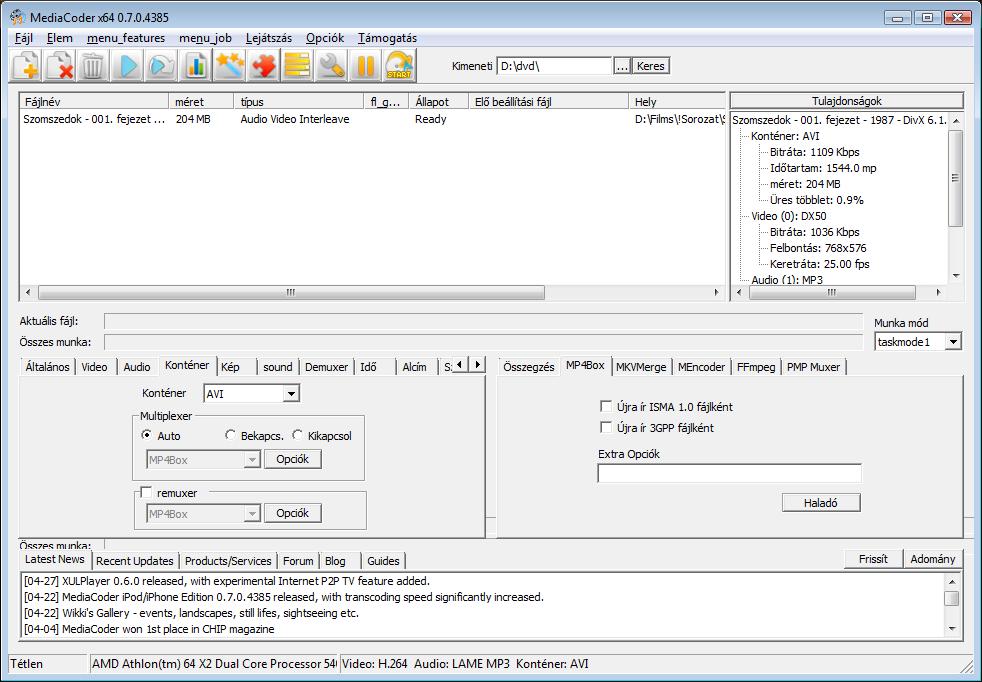This screenshot has width=982, height=682.
Task: Open the Opciók menu
Action: [325, 38]
